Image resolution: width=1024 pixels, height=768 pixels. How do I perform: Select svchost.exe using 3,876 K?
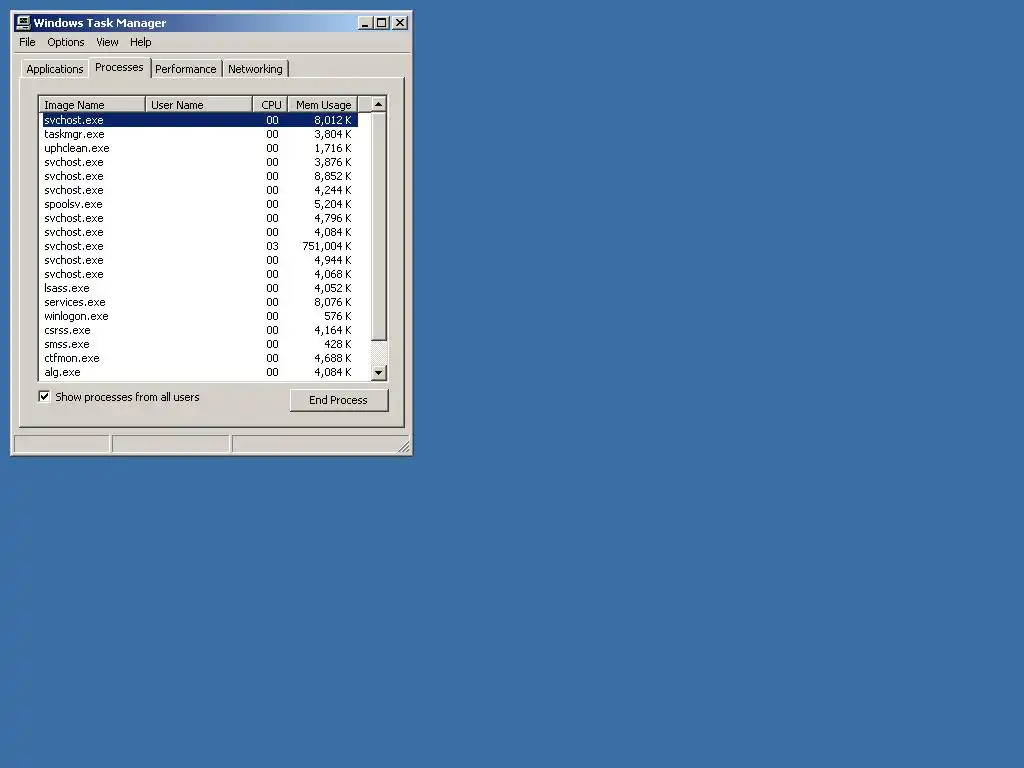199,162
